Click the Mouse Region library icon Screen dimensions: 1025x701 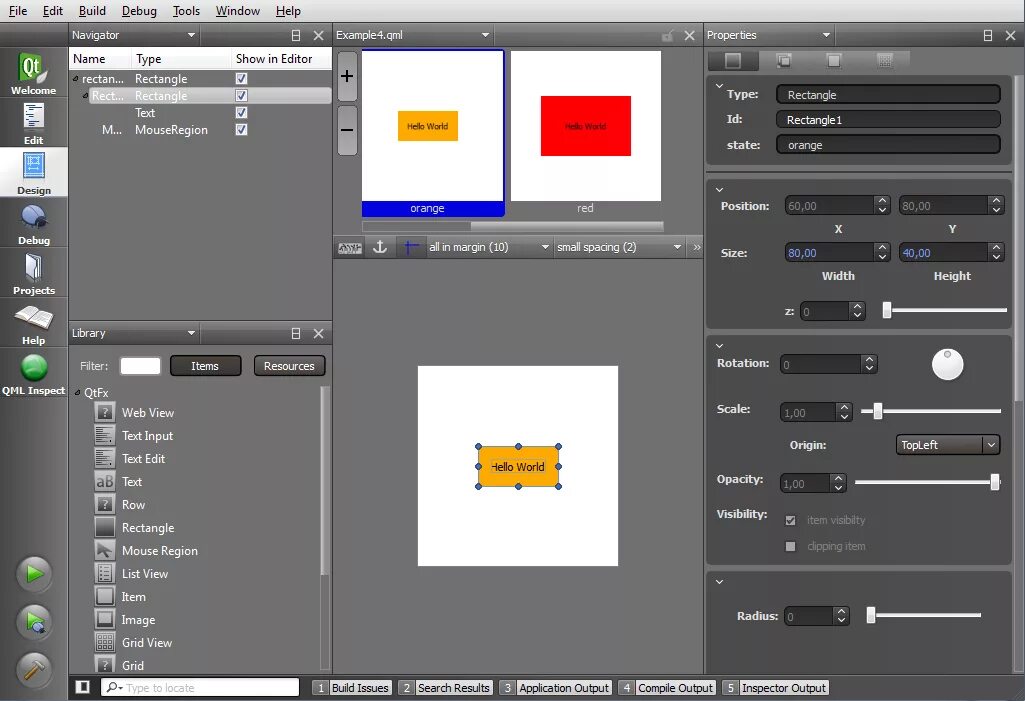coord(105,551)
